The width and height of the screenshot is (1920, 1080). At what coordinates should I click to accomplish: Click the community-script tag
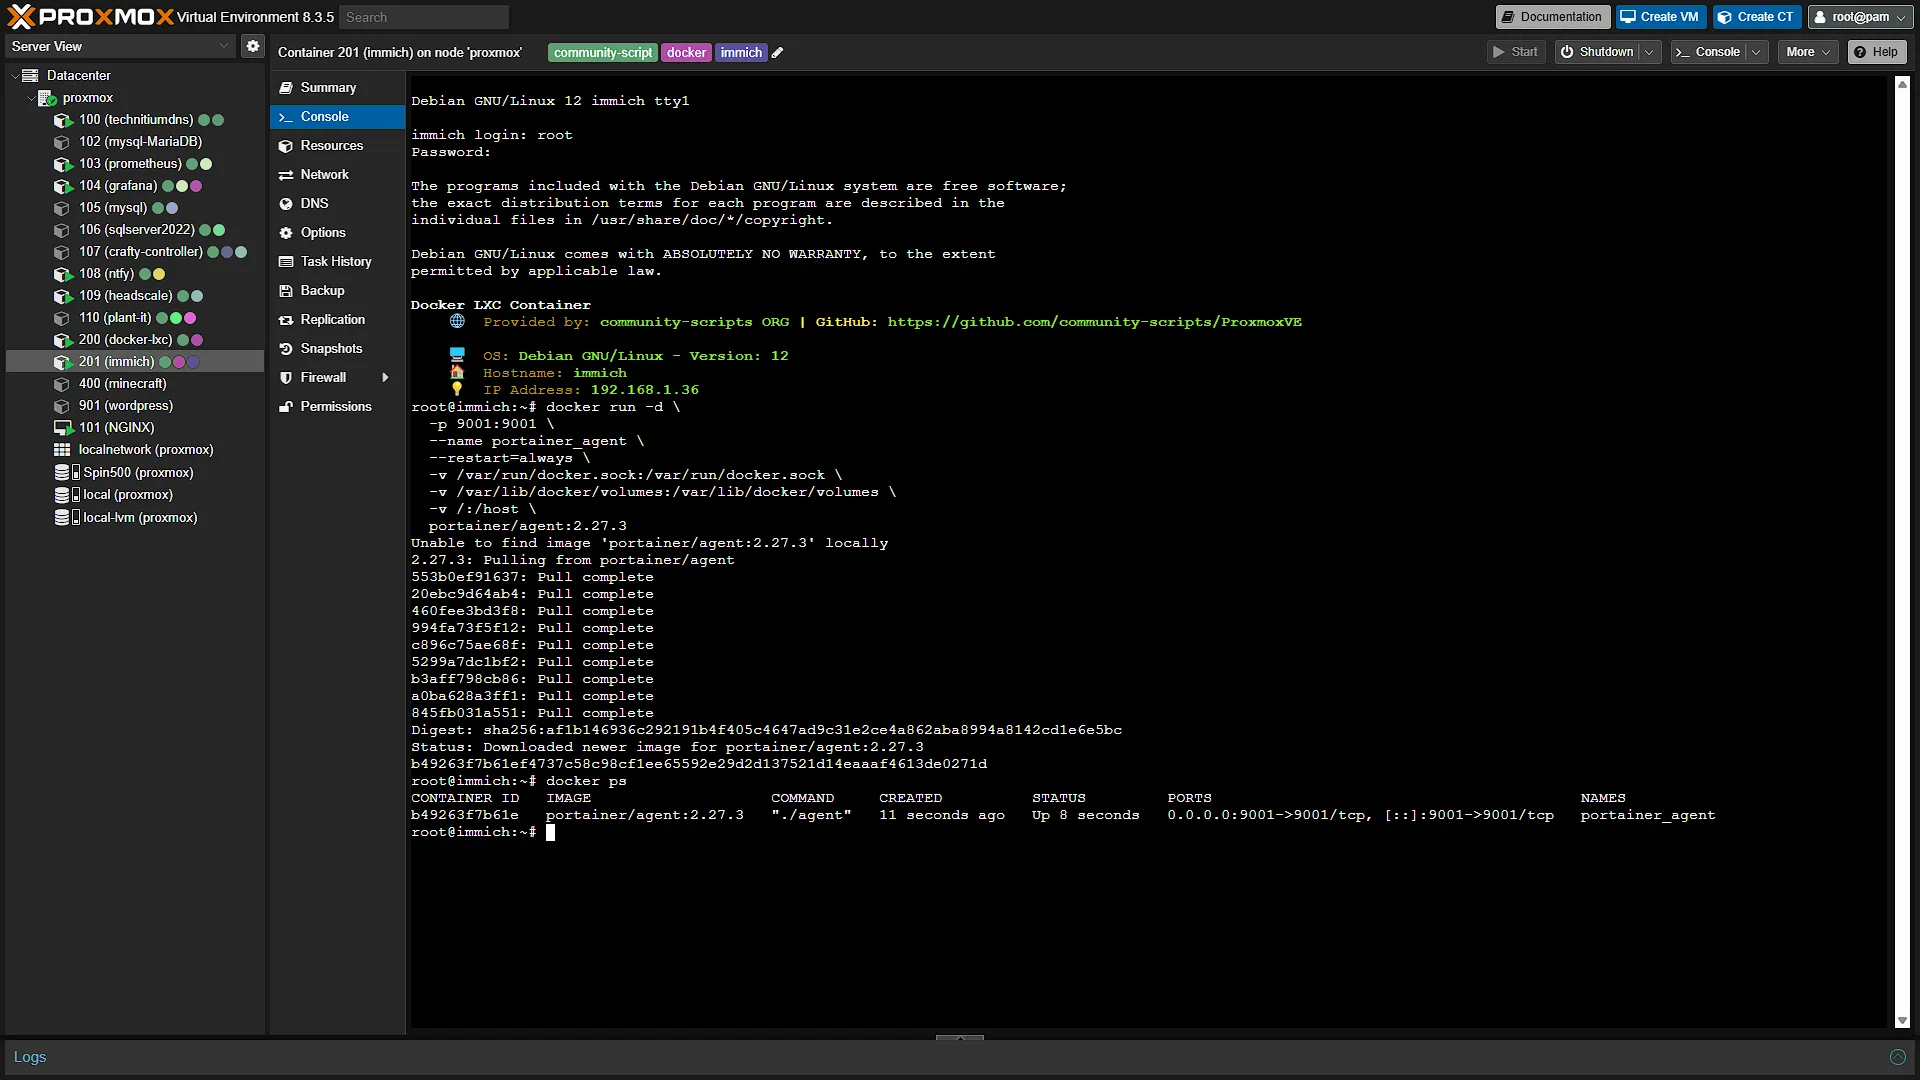point(603,53)
